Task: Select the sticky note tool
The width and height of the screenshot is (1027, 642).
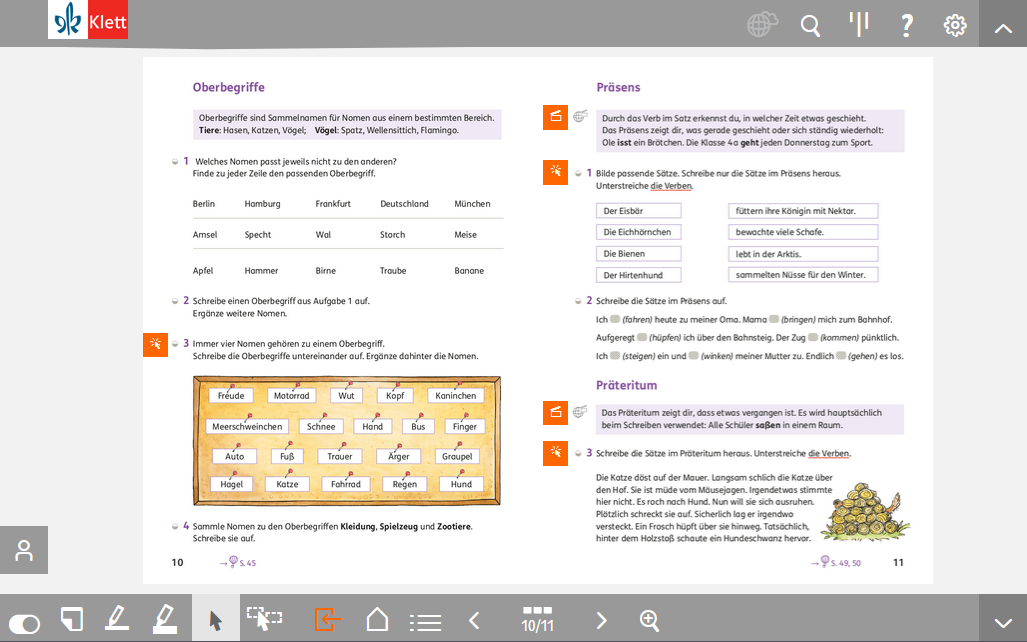Action: click(x=71, y=620)
